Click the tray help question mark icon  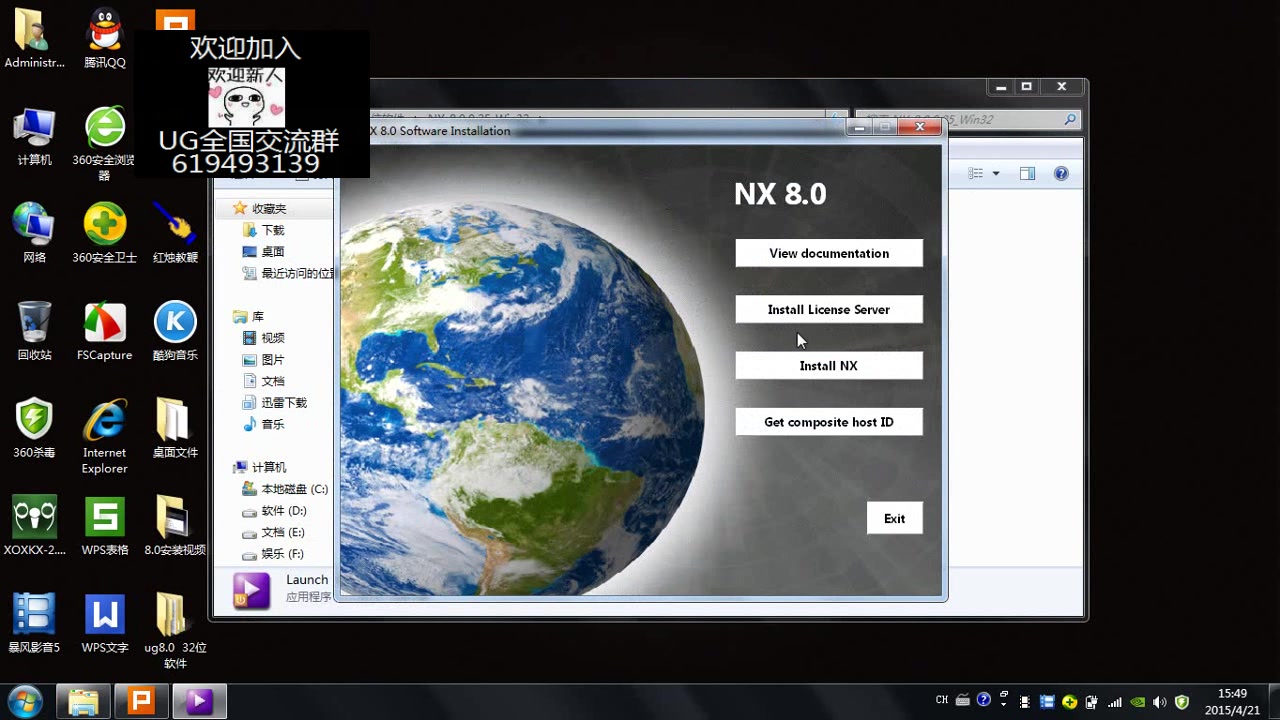pos(983,700)
